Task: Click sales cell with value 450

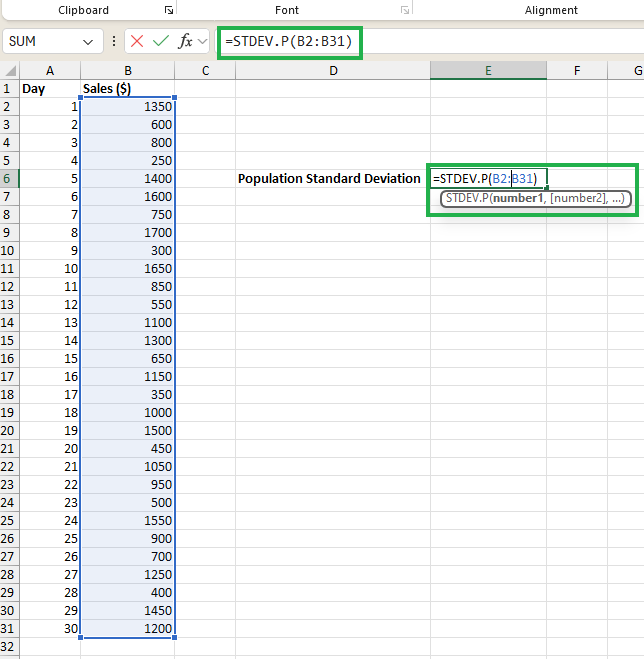Action: coord(128,448)
